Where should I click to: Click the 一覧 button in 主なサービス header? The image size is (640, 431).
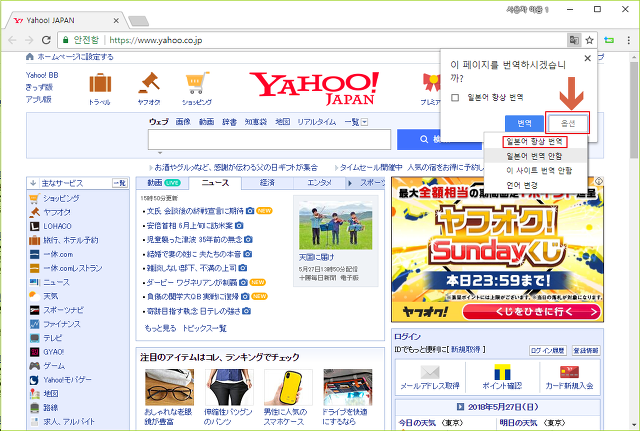click(120, 183)
